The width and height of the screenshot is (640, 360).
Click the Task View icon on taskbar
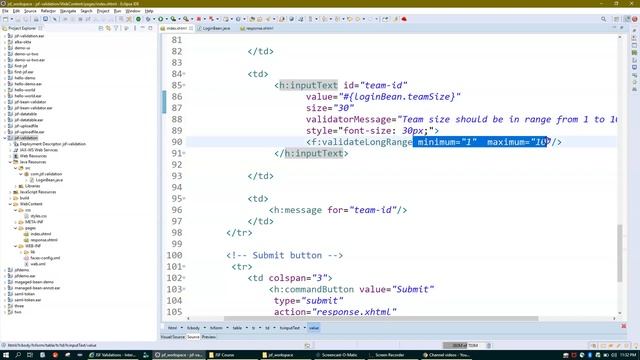coord(30,355)
